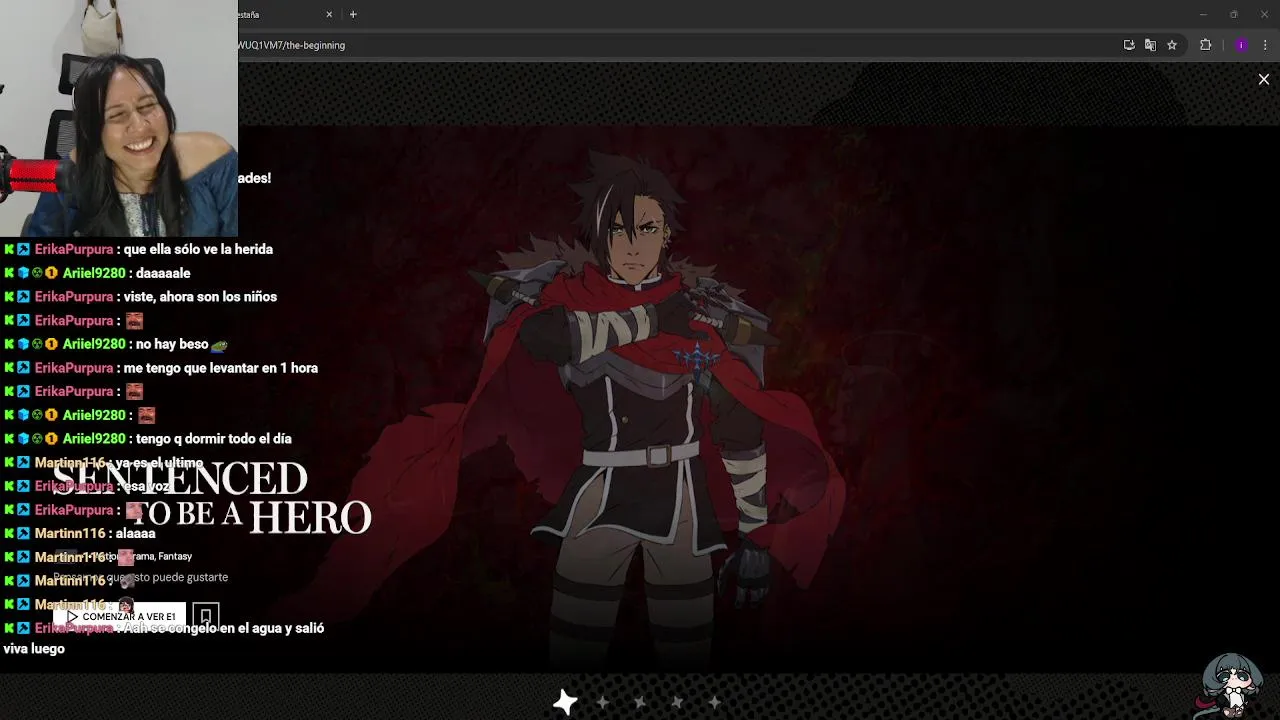Click 'Aah se congelo en el agua' message
Image resolution: width=1280 pixels, height=720 pixels.
pyautogui.click(x=163, y=638)
